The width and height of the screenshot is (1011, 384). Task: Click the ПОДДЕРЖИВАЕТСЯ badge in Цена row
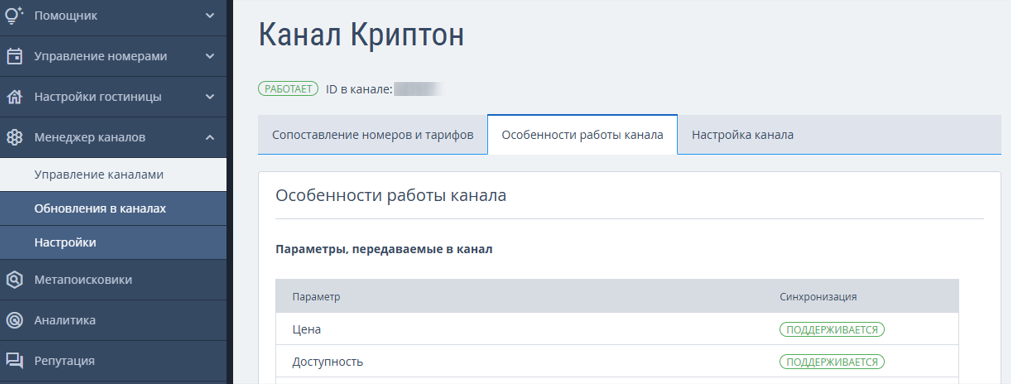[832, 329]
